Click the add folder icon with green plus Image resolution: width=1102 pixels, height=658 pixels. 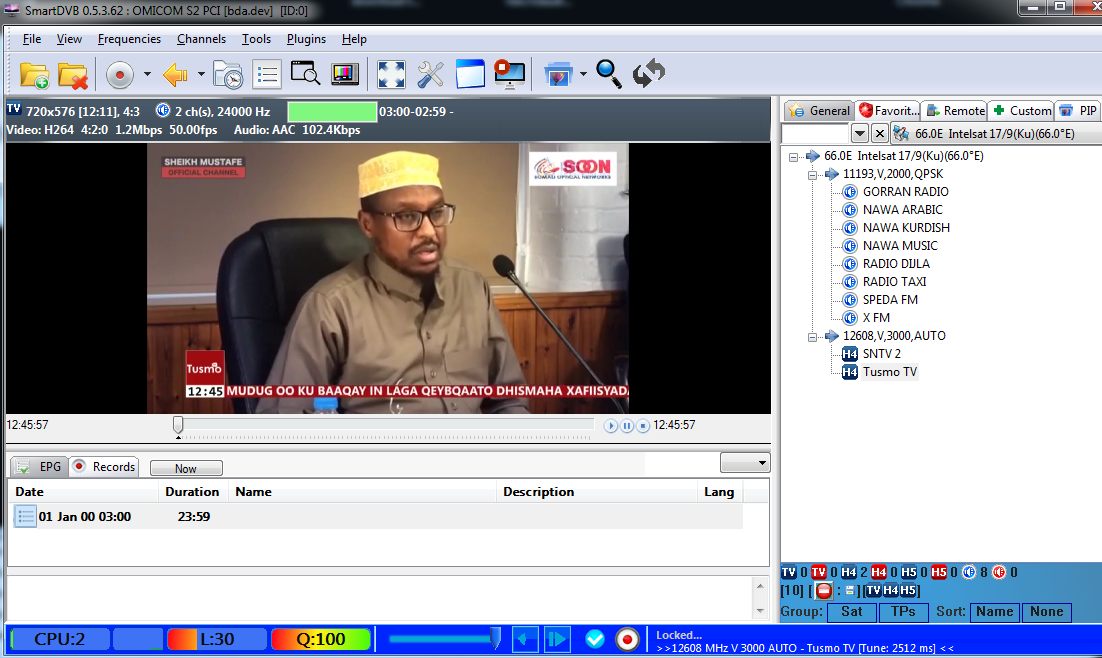pos(34,75)
